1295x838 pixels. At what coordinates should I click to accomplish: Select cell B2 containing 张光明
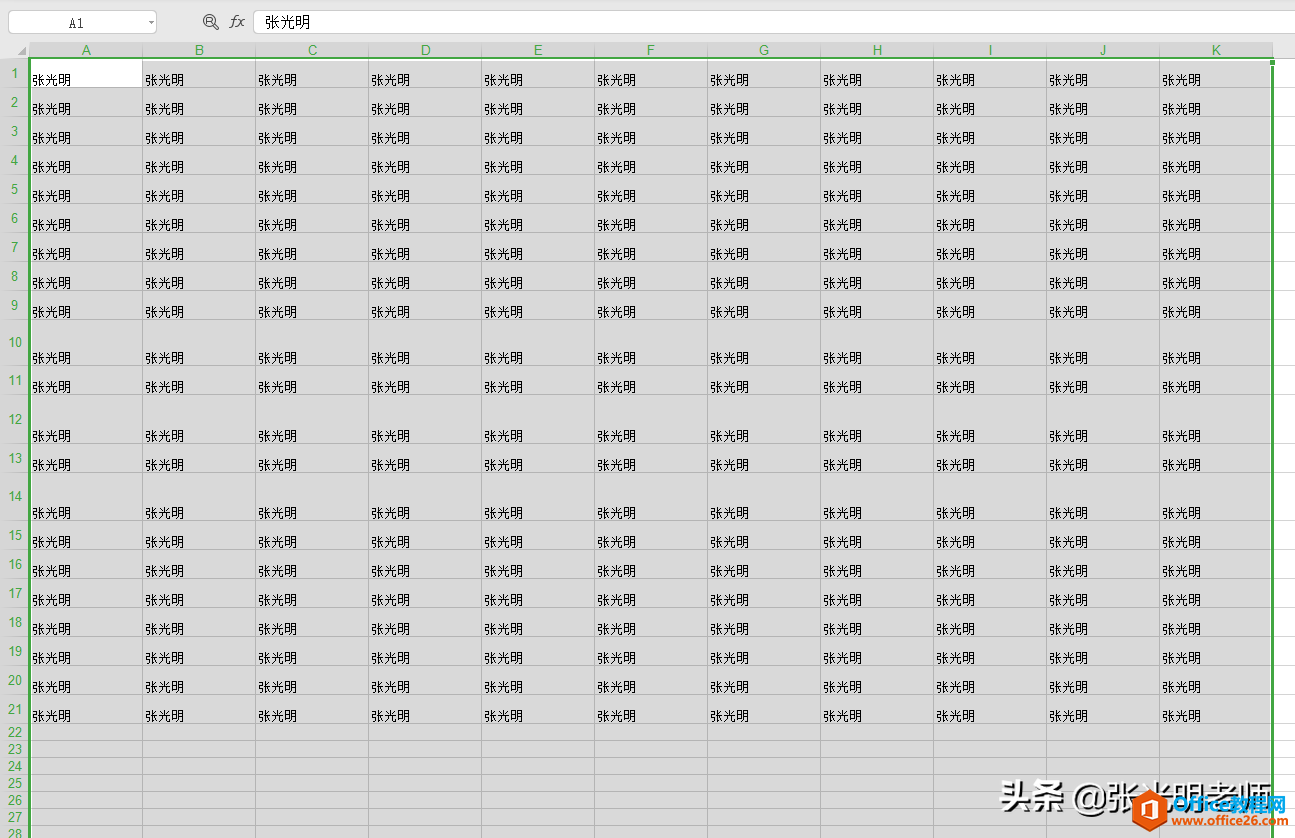click(x=199, y=102)
